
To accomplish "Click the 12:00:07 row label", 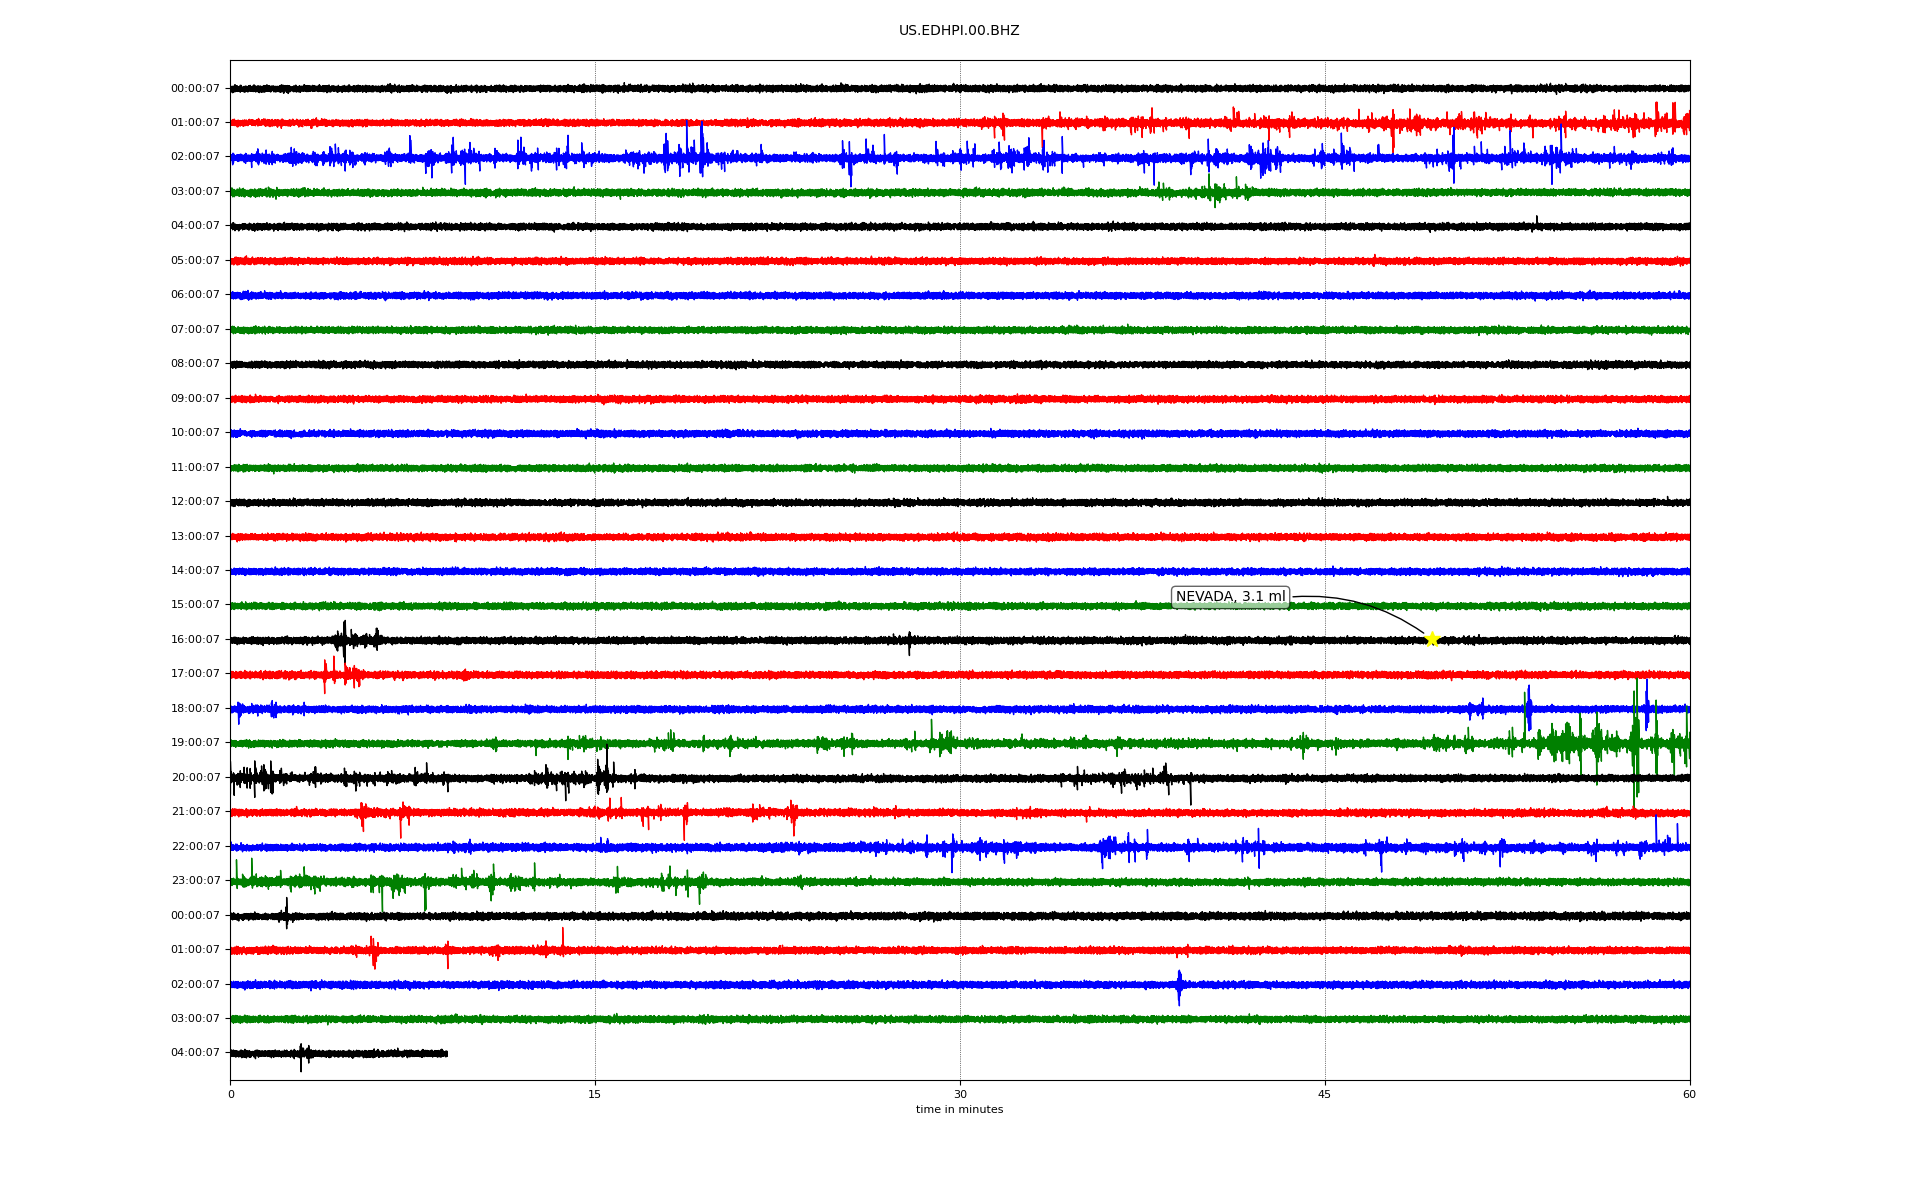I will (x=195, y=502).
